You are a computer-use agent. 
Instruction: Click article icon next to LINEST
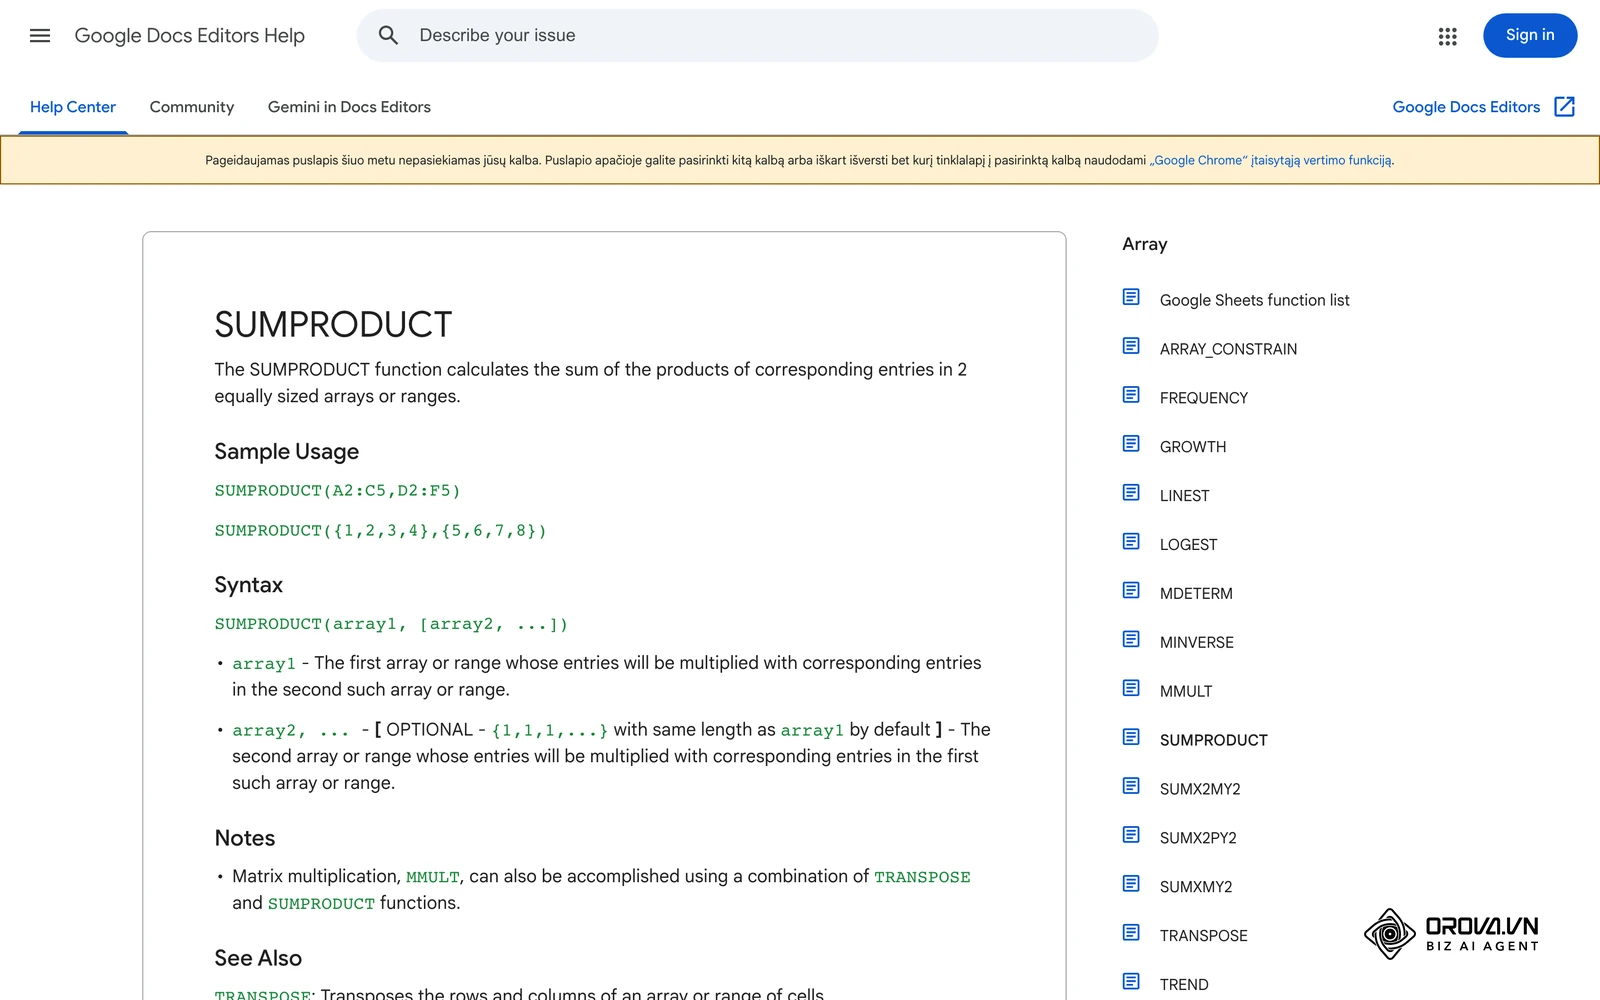[1131, 494]
